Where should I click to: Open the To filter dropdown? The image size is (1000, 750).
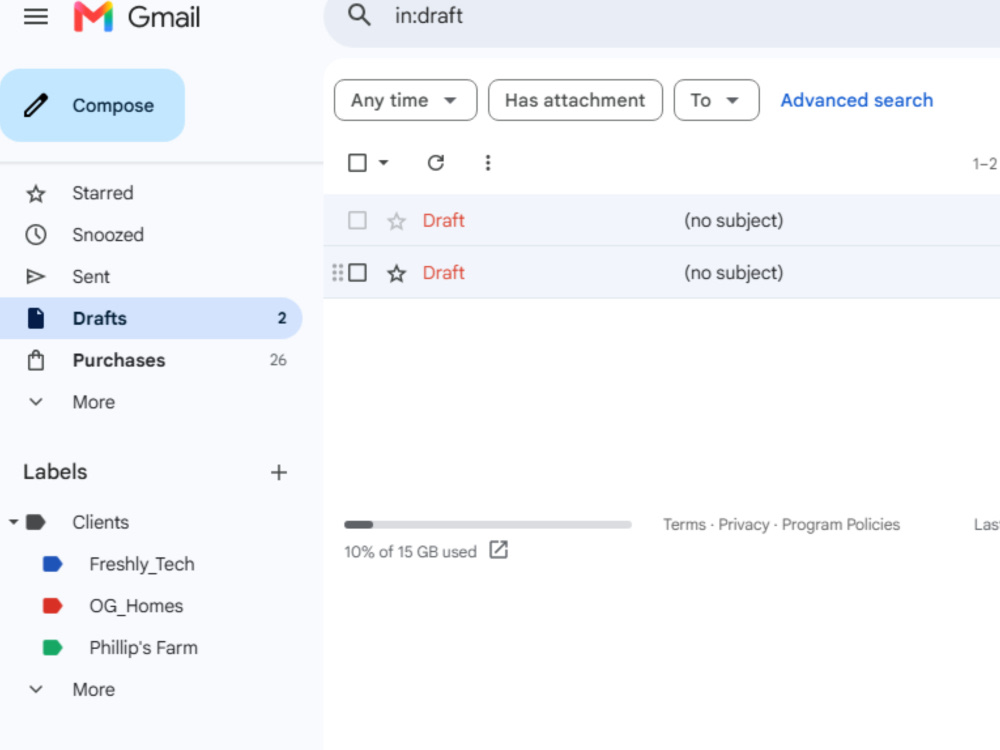click(716, 100)
